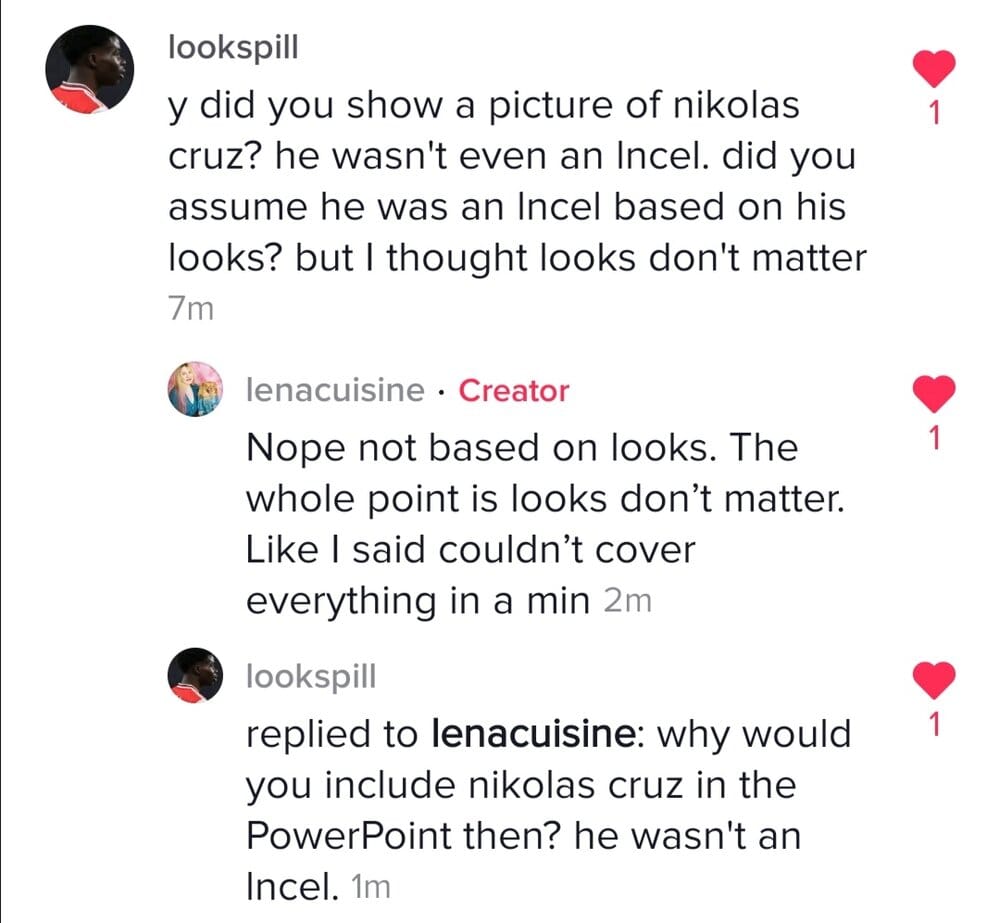This screenshot has width=1000, height=923.
Task: Open the lenacuisine username above the reply
Action: pyautogui.click(x=335, y=390)
